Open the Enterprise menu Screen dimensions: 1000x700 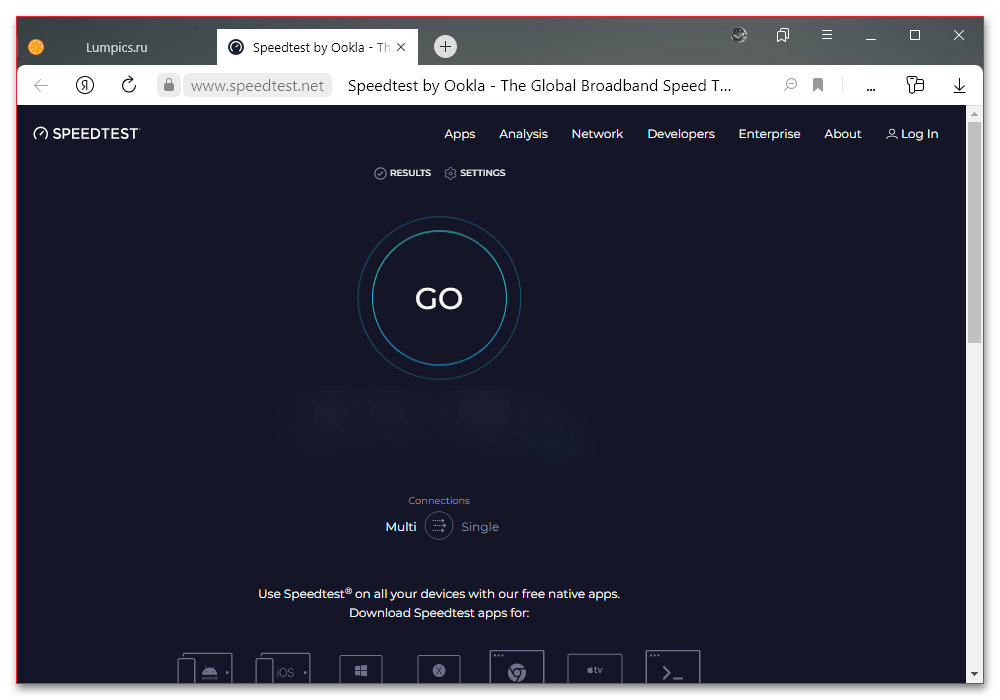tap(769, 134)
